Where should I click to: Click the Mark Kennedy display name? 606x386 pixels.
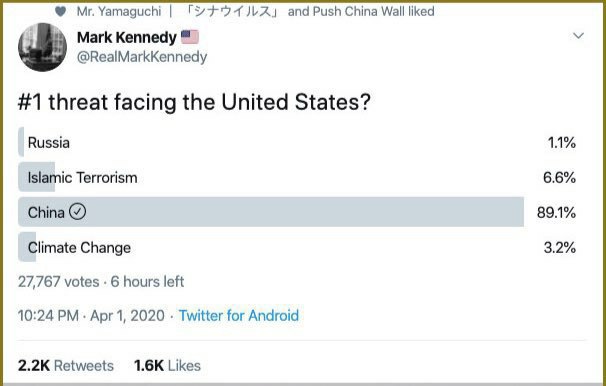point(127,37)
